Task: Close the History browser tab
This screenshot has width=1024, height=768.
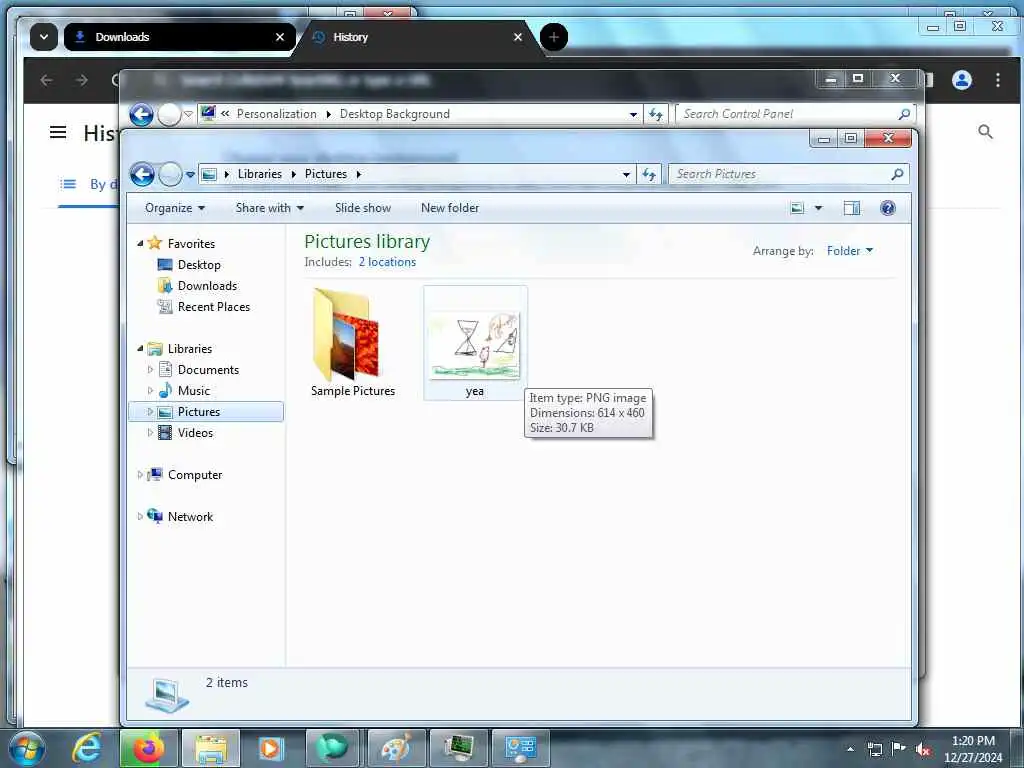Action: [518, 37]
